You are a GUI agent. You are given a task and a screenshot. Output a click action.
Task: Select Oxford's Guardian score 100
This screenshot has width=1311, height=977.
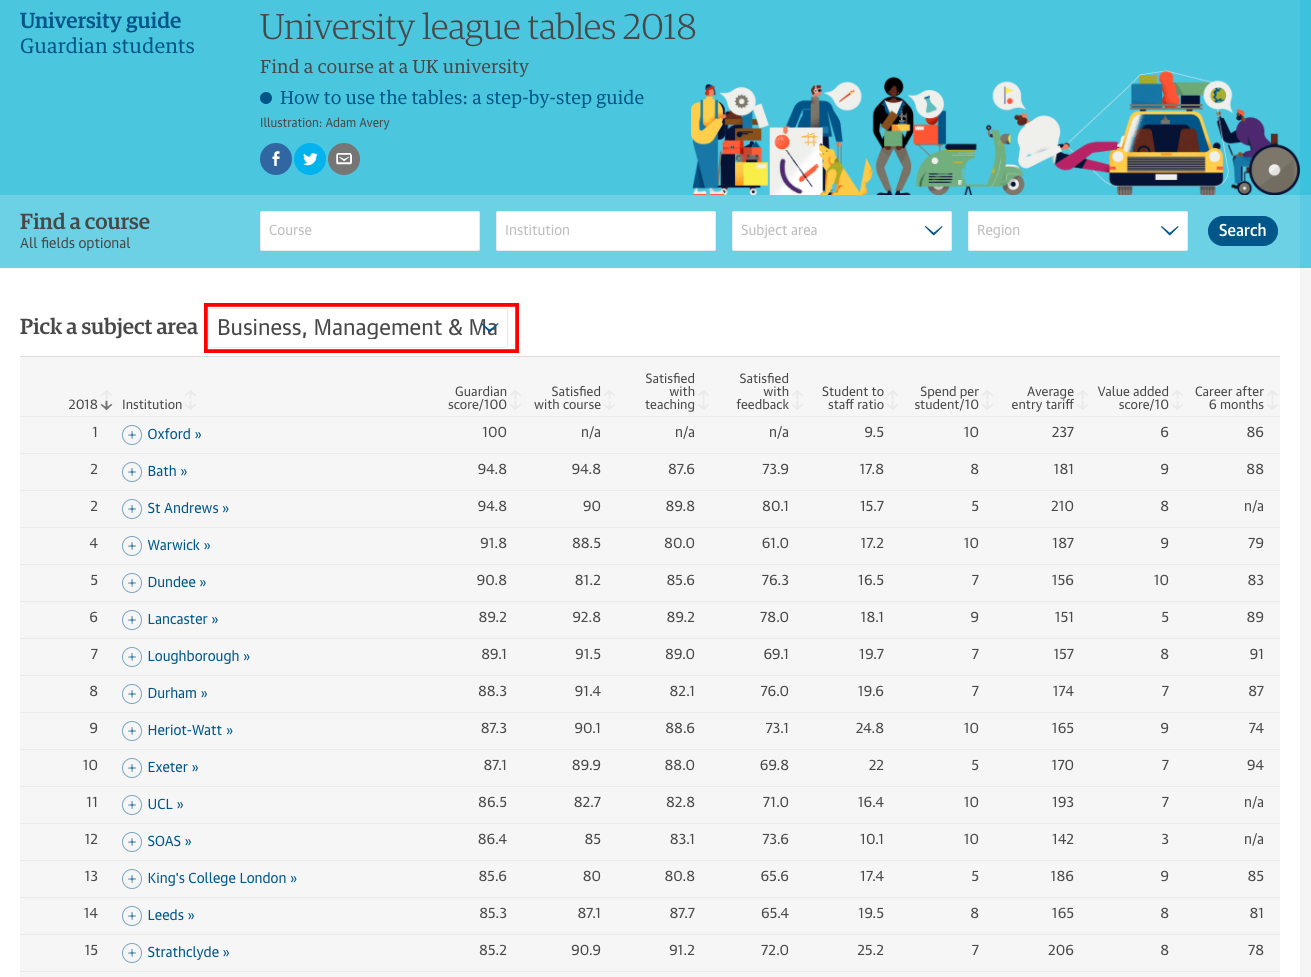coord(494,433)
